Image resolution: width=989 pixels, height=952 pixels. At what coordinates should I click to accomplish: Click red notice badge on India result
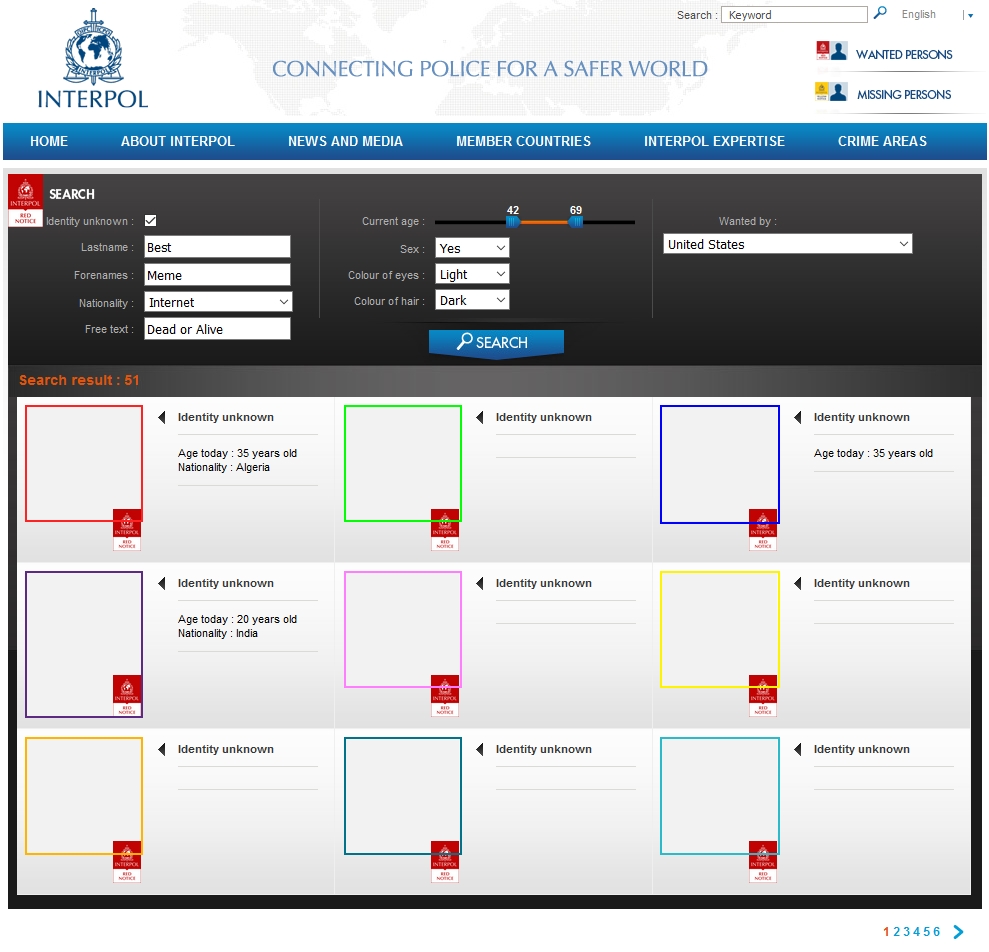point(127,695)
